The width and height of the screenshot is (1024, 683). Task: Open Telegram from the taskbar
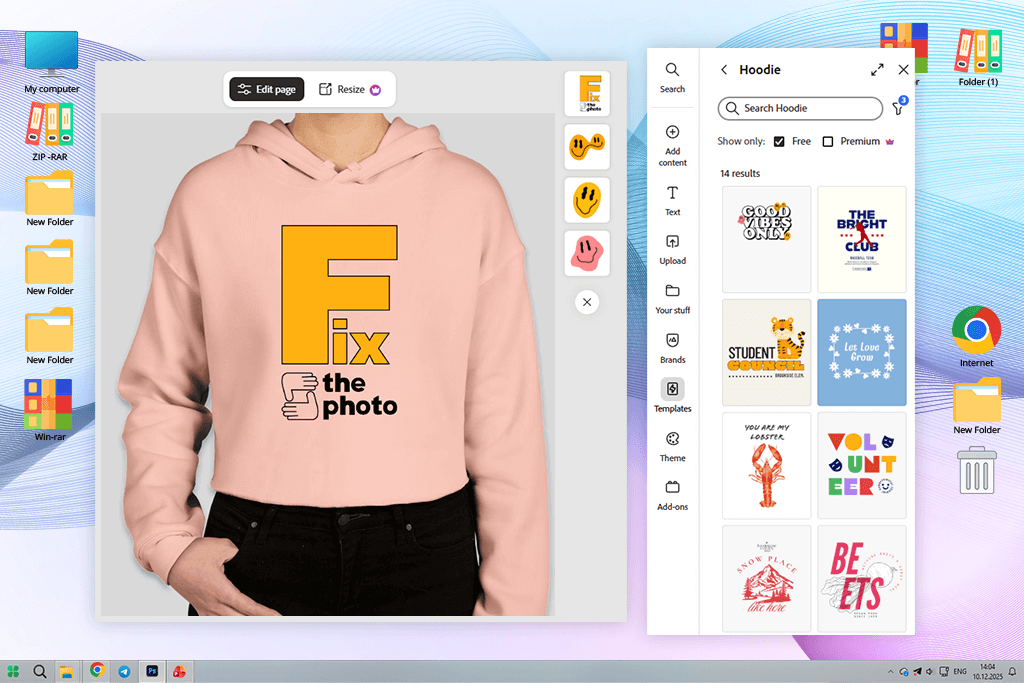point(124,671)
